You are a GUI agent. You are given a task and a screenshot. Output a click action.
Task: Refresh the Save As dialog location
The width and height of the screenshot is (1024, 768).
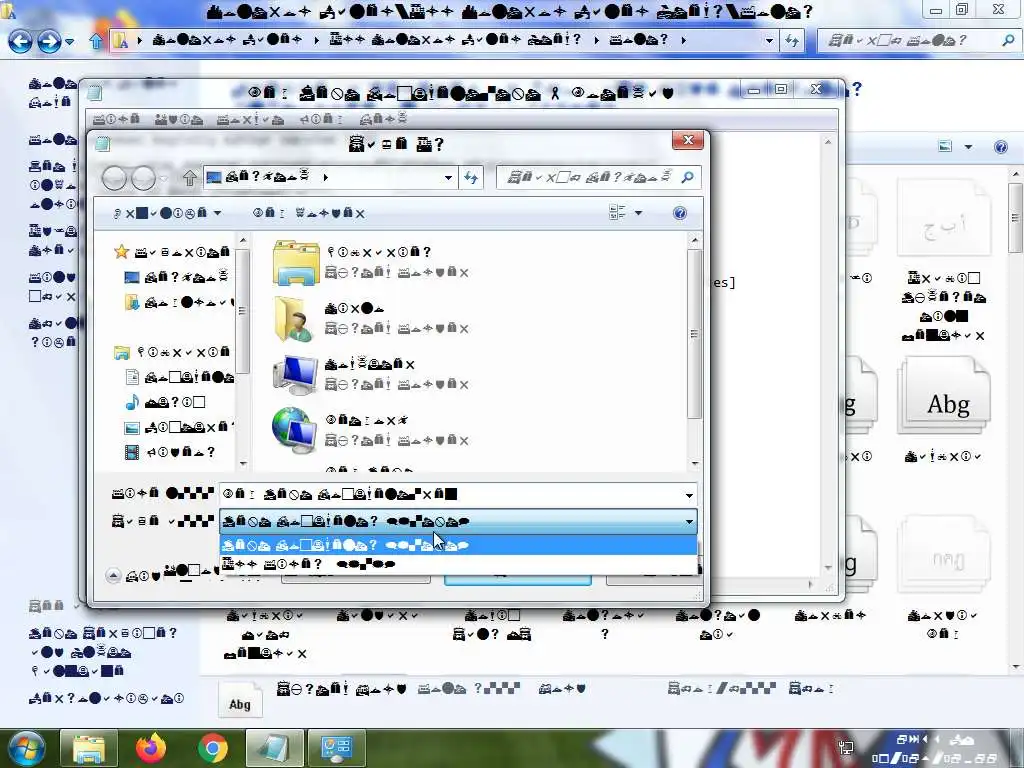472,178
